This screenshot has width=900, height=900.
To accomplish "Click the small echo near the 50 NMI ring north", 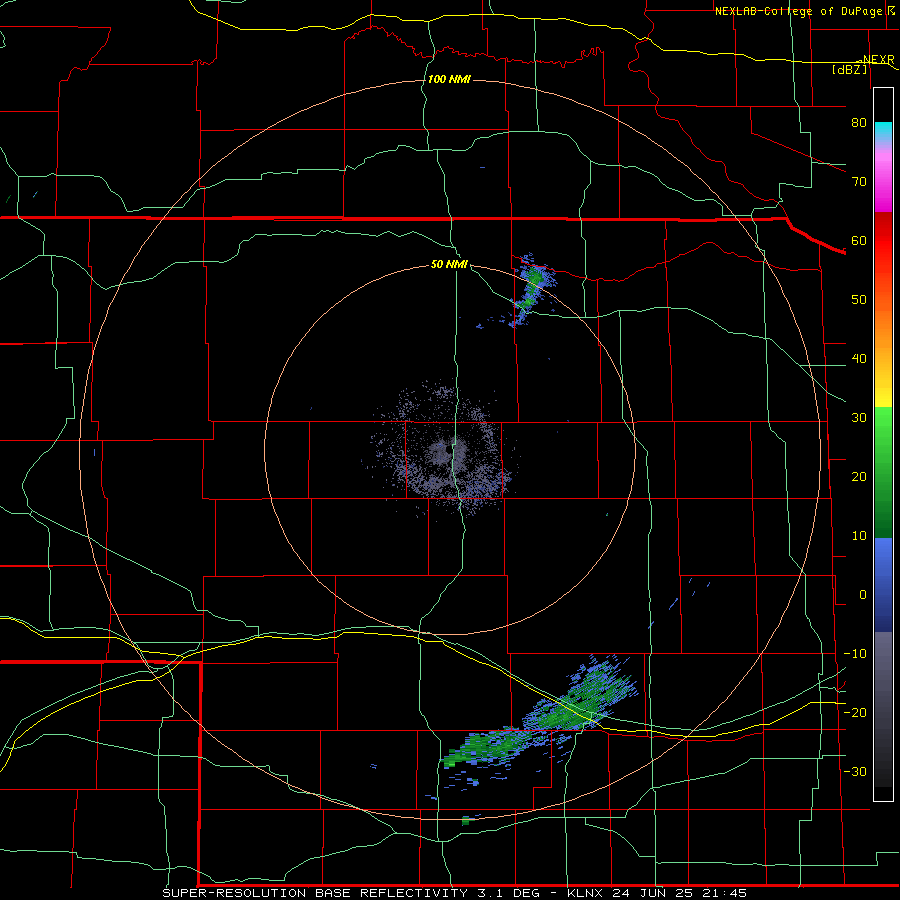I will (531, 290).
